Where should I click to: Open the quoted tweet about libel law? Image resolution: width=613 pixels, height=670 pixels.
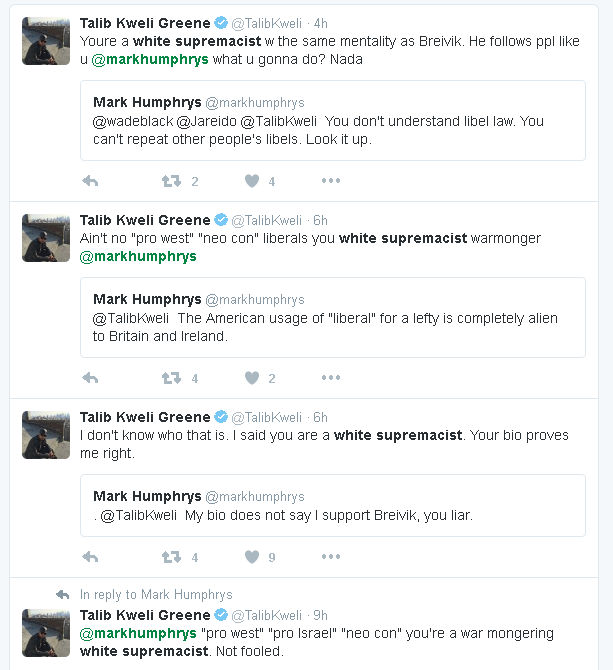coord(332,121)
